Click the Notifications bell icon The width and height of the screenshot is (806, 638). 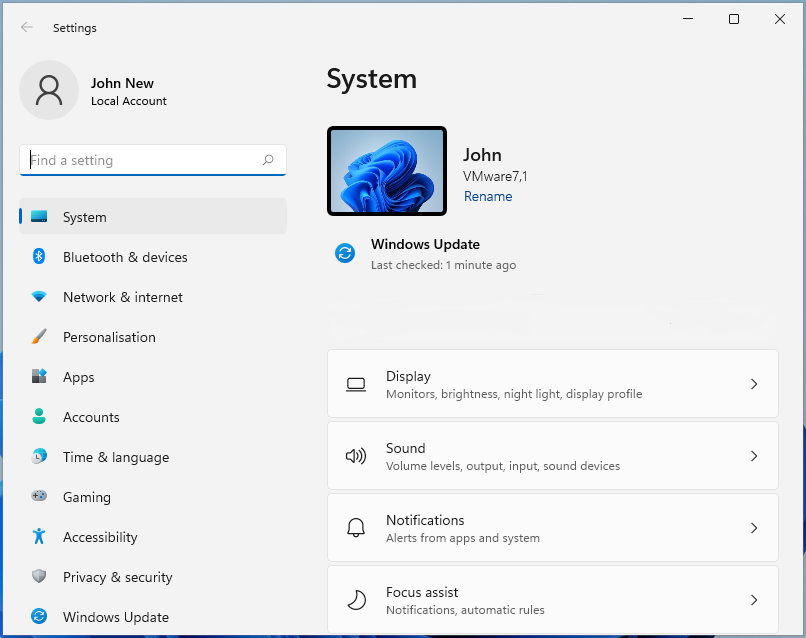[356, 528]
